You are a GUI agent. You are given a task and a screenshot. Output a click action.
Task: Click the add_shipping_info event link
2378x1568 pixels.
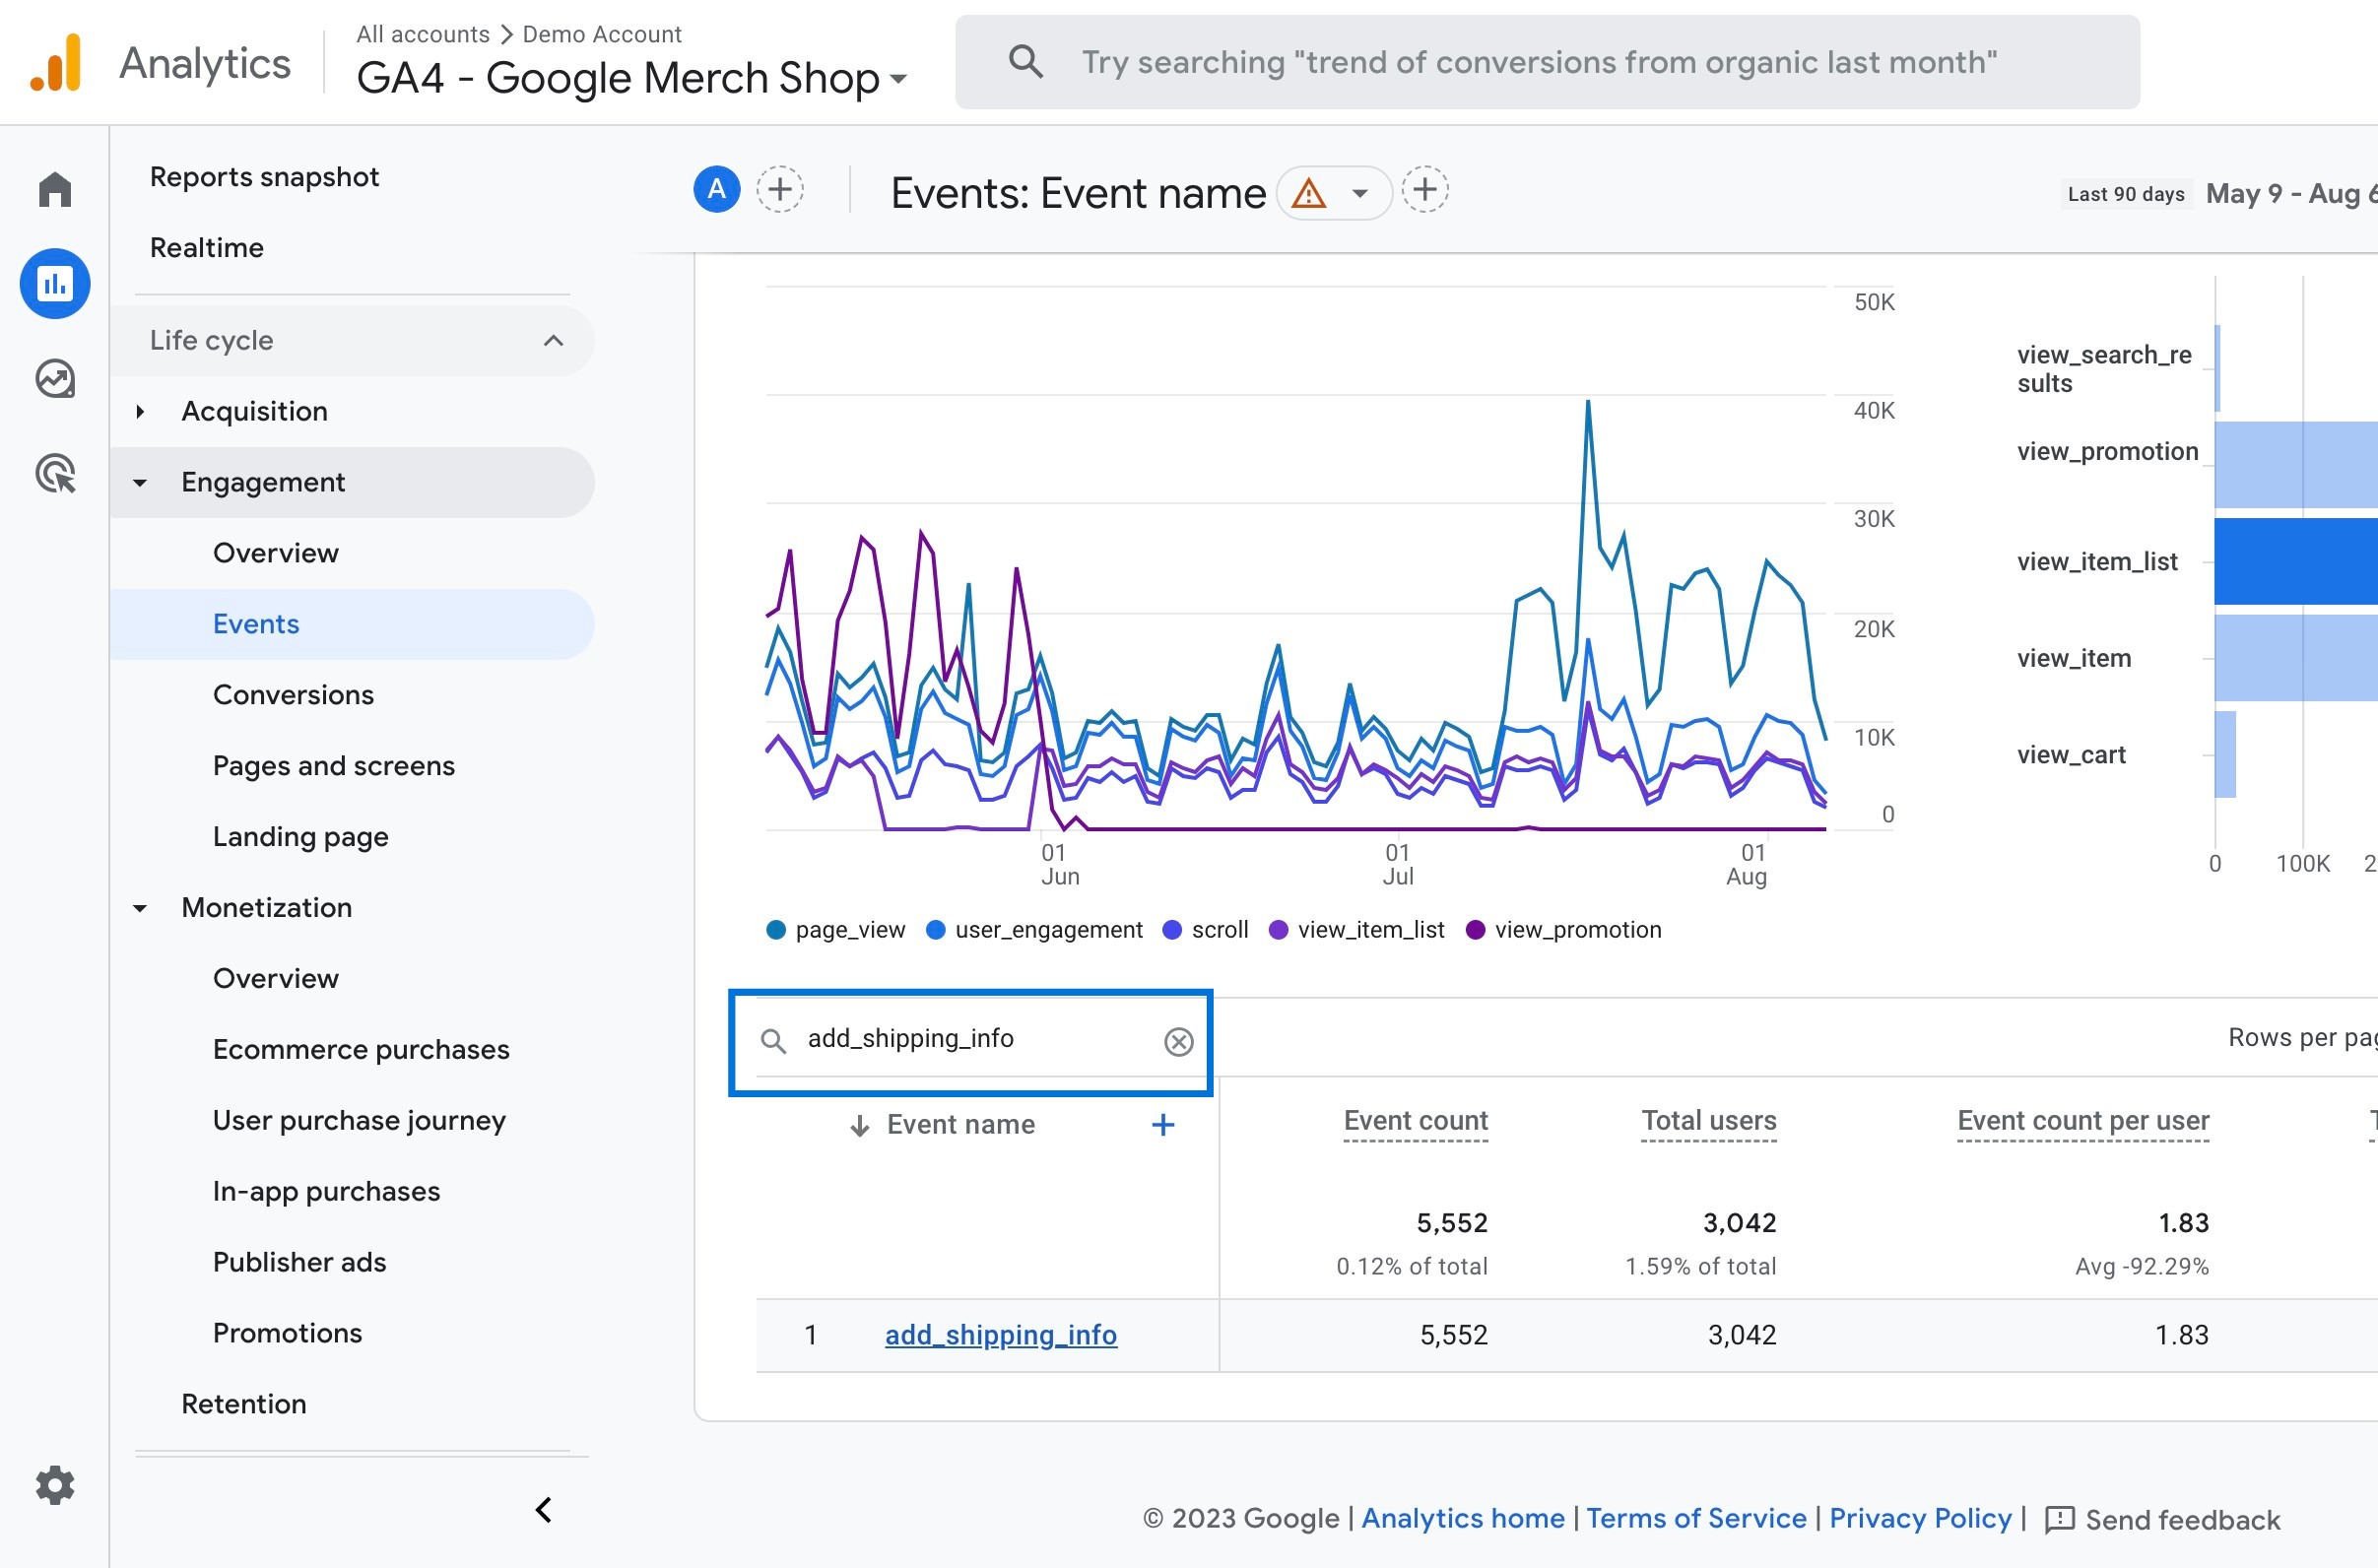pos(1001,1335)
